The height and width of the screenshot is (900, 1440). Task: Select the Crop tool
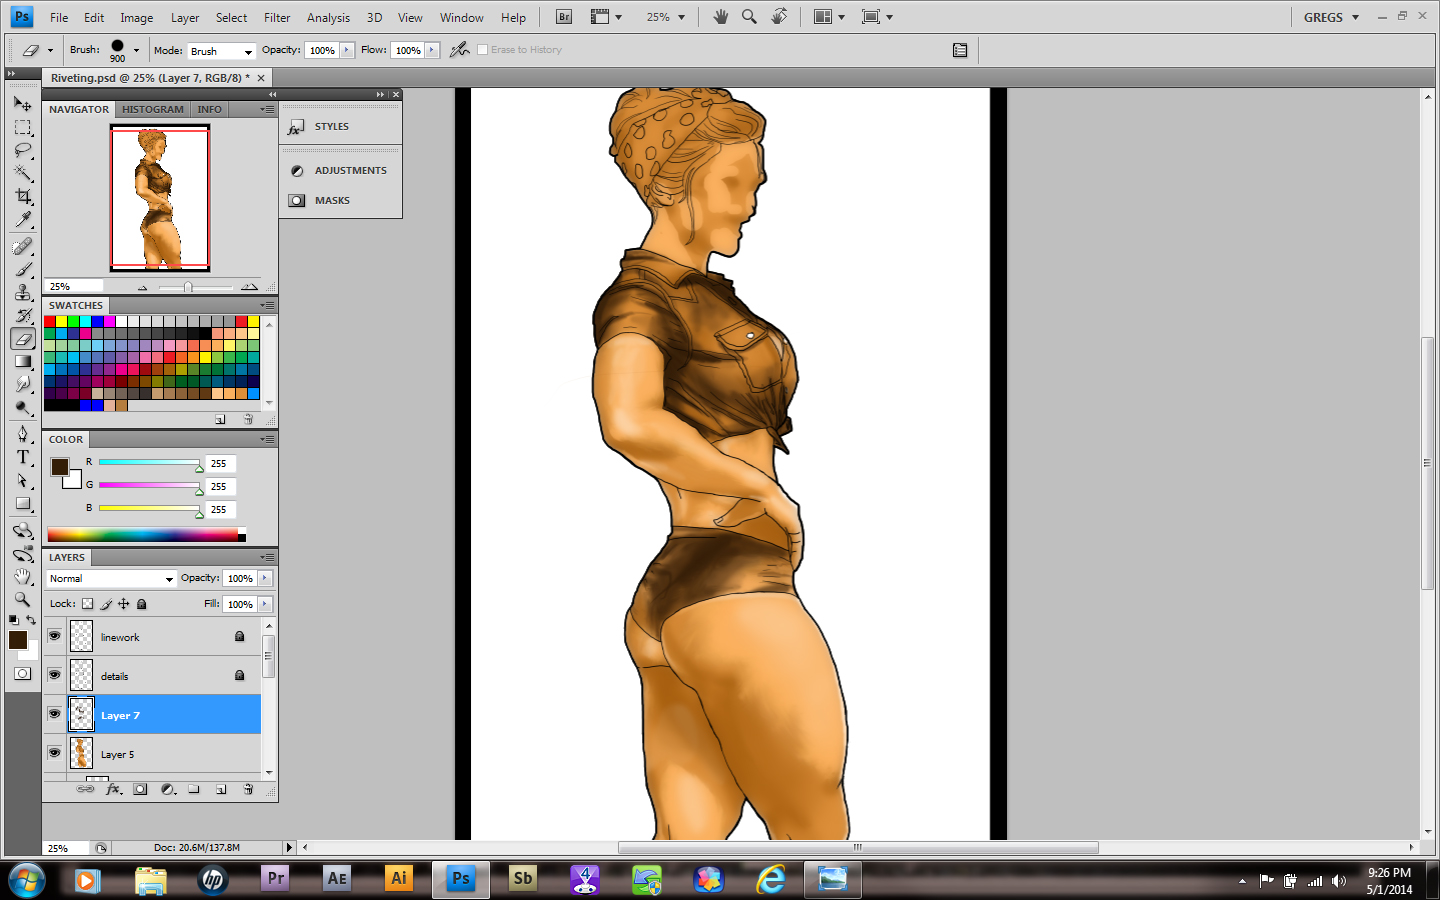click(23, 197)
